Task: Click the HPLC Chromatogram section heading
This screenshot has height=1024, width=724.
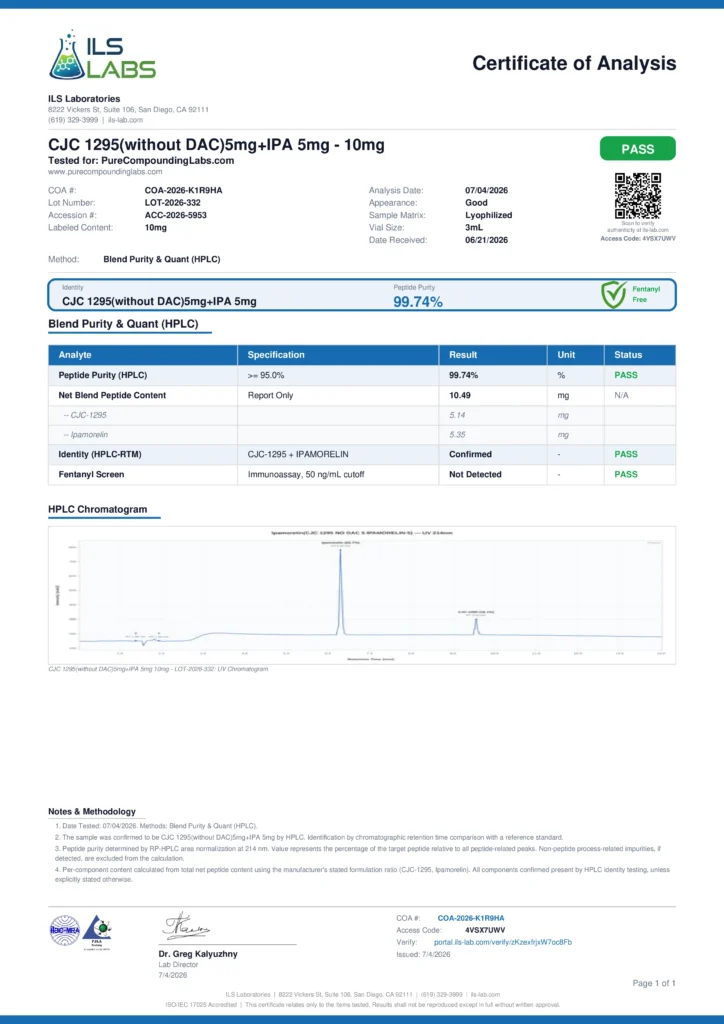Action: pyautogui.click(x=97, y=509)
